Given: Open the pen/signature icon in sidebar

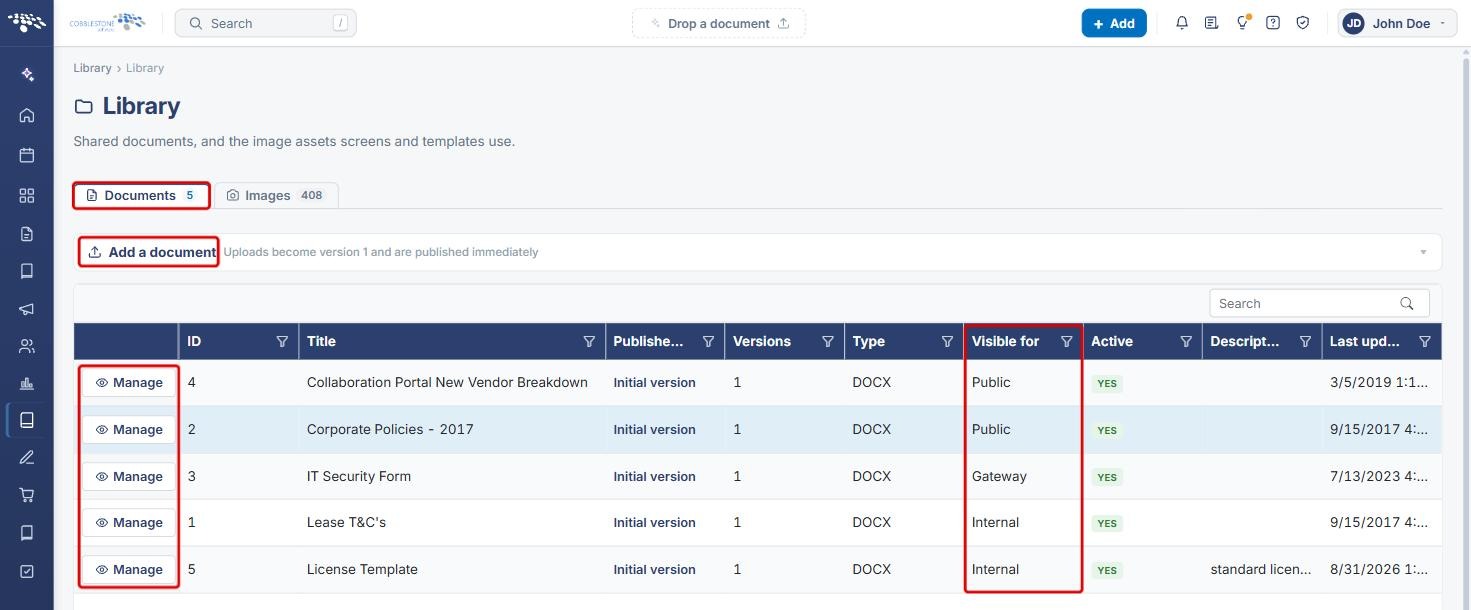Looking at the screenshot, I should (27, 458).
